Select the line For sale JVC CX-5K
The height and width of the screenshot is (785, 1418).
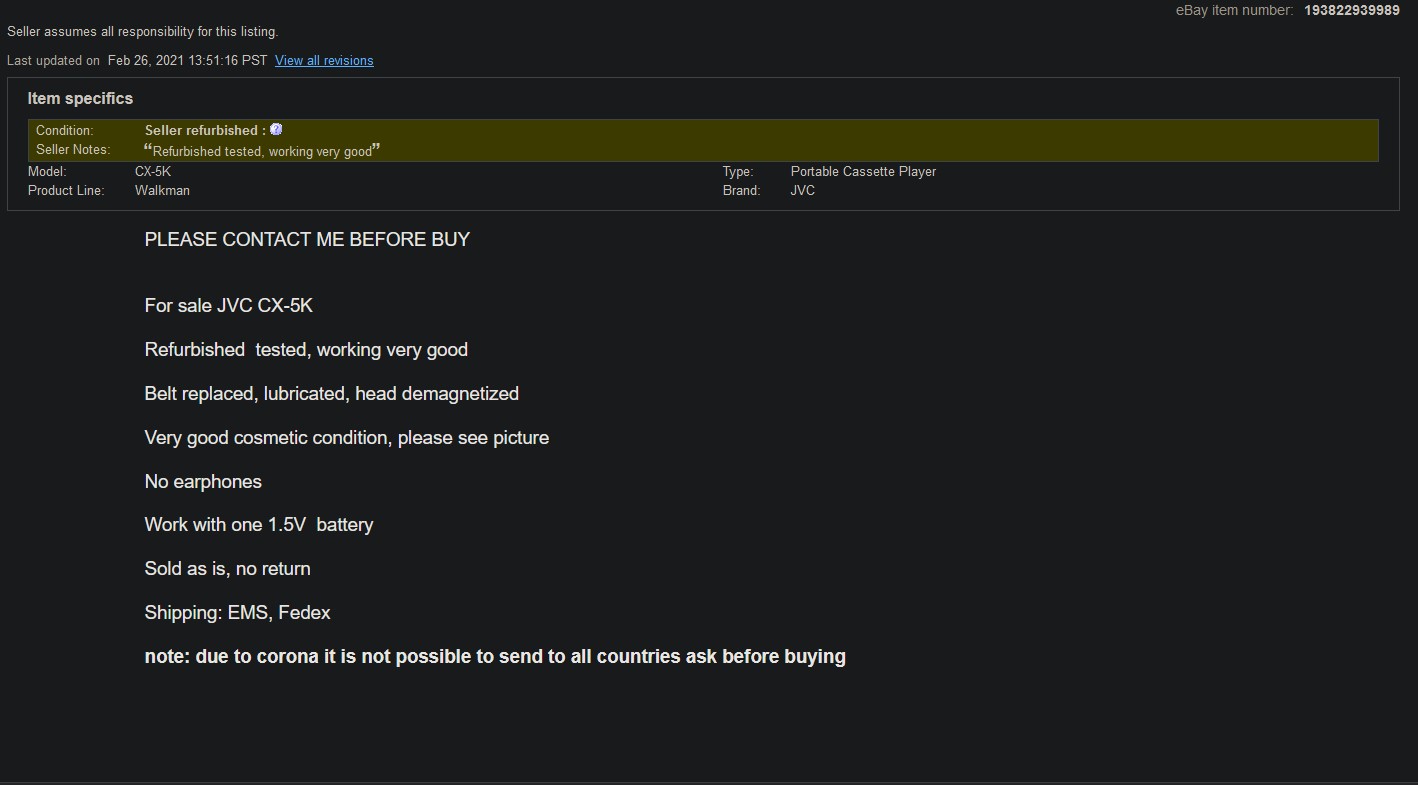coord(229,306)
